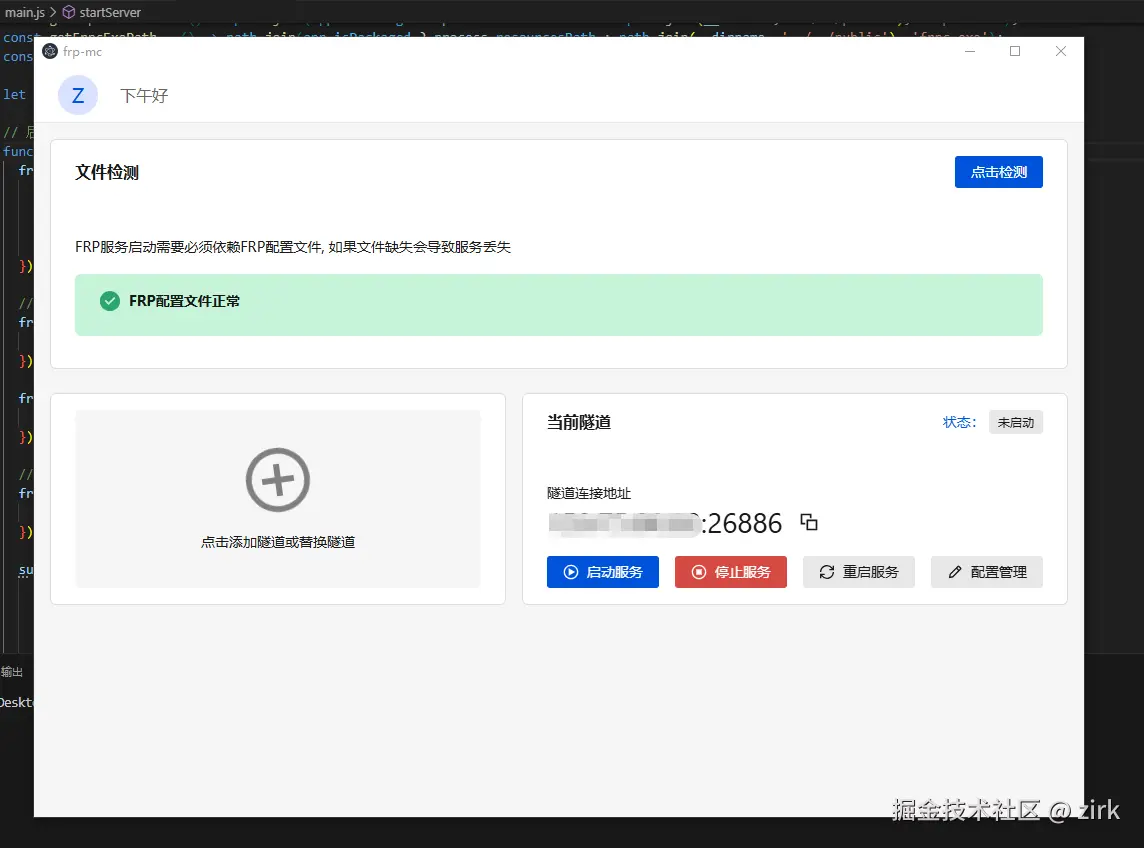Viewport: 1144px width, 848px height.
Task: Click the FRP服务启动需要 description text
Action: [293, 247]
